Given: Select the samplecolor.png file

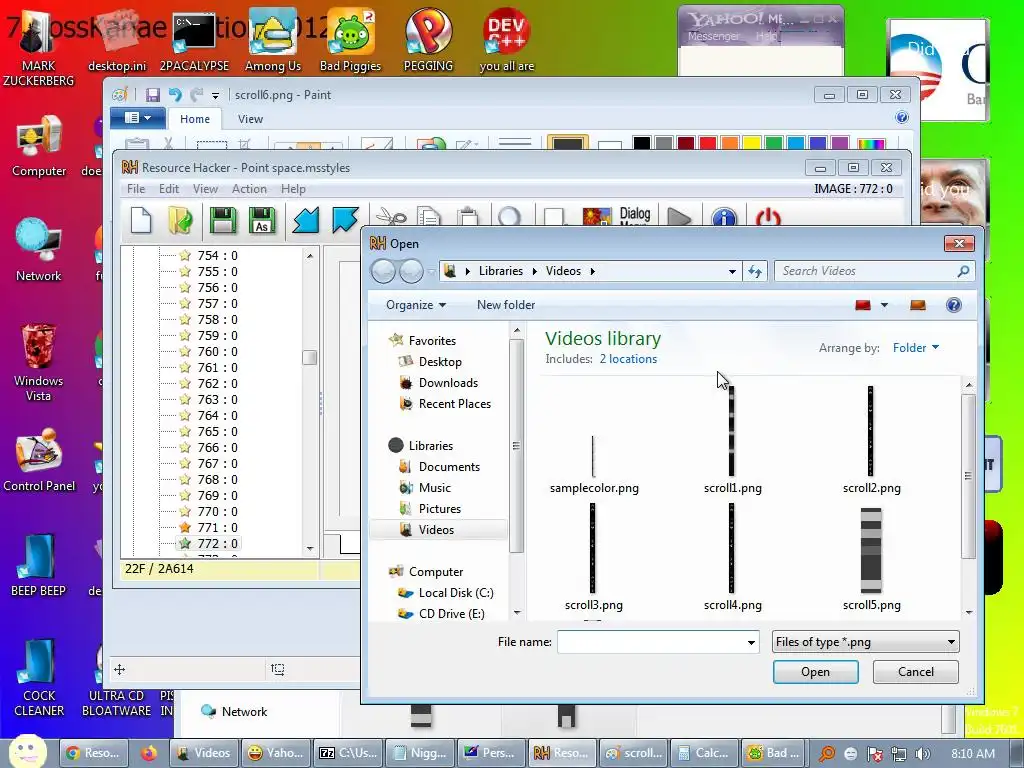Looking at the screenshot, I should tap(594, 464).
